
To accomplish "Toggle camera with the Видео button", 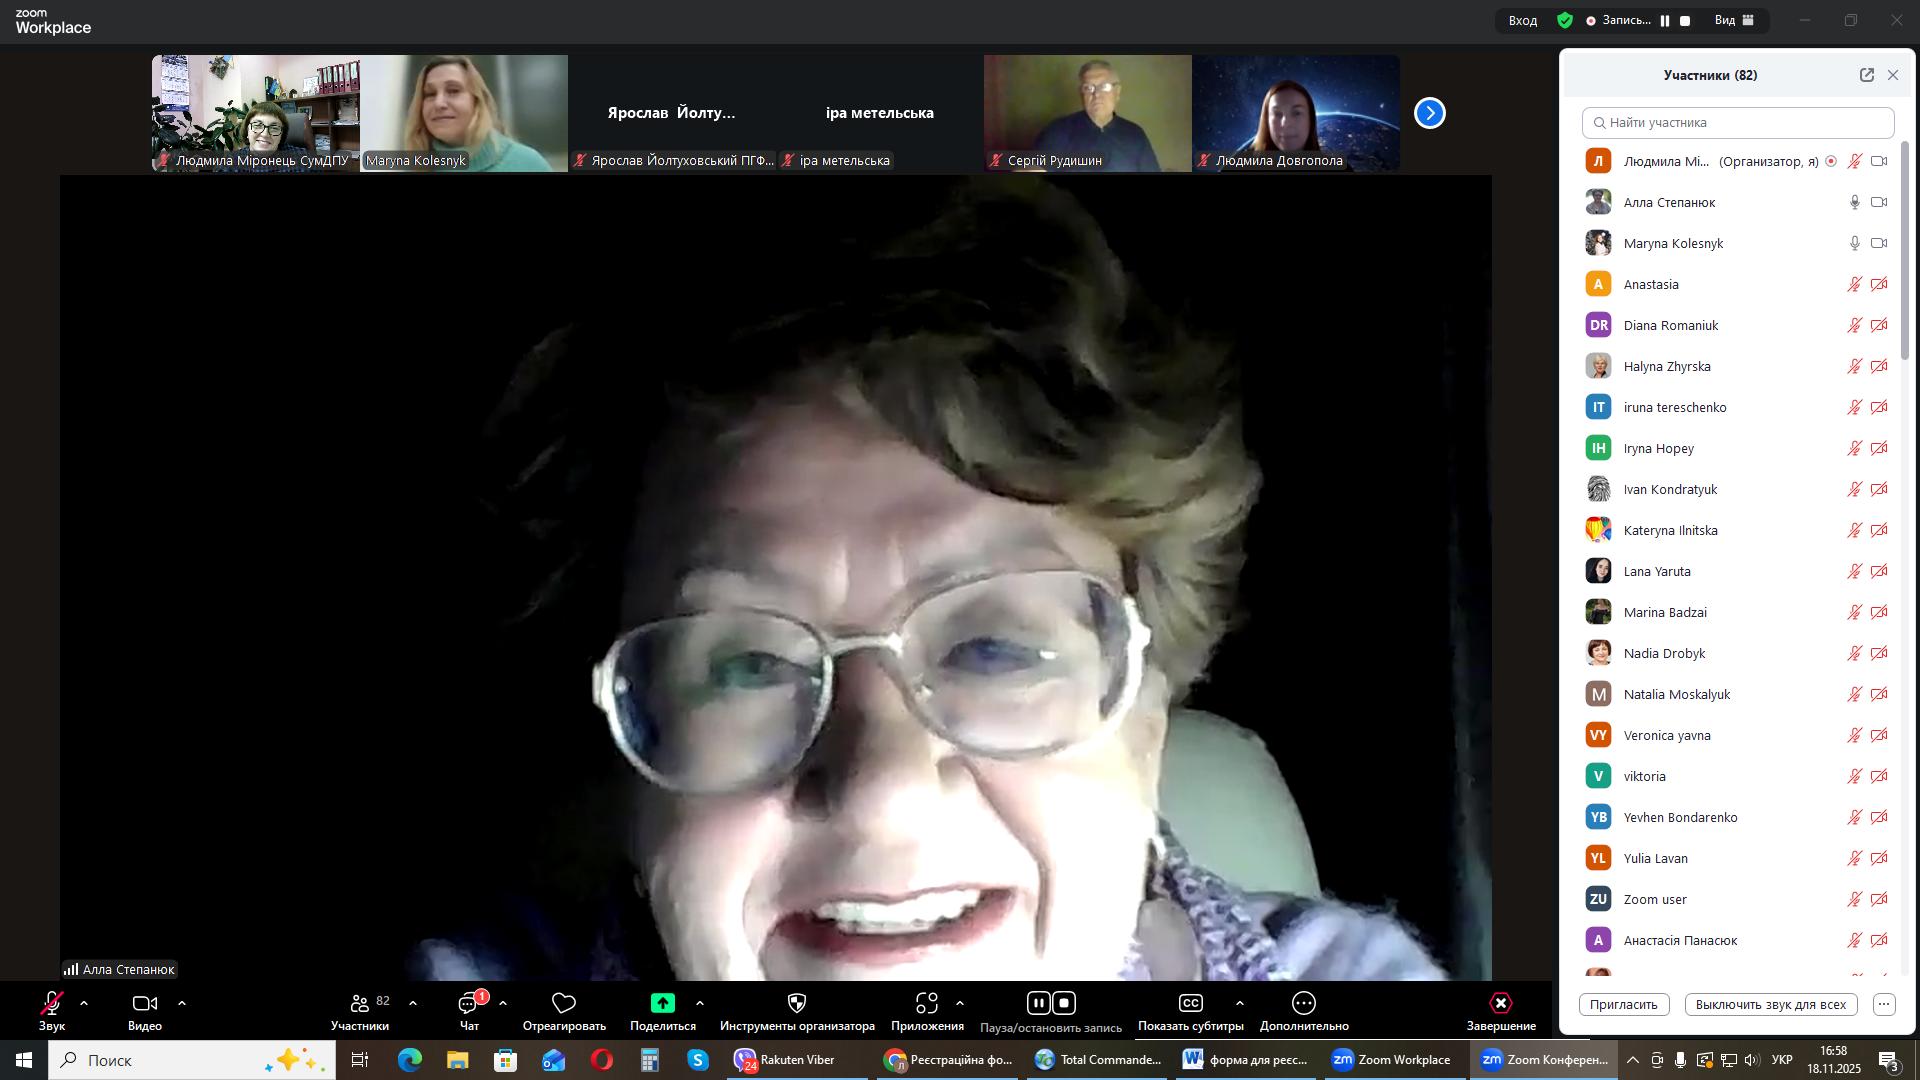I will click(145, 1003).
